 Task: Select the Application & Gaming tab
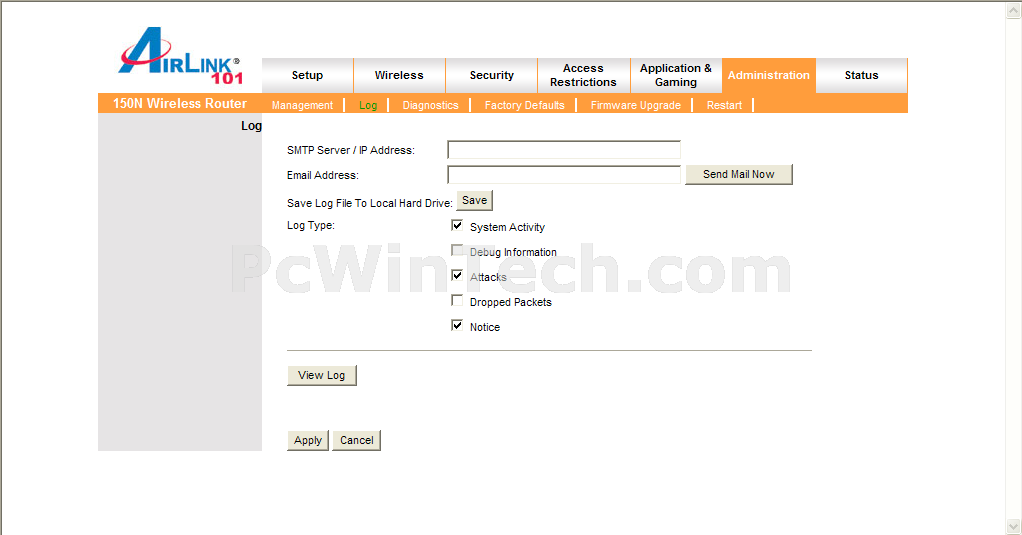click(x=676, y=76)
